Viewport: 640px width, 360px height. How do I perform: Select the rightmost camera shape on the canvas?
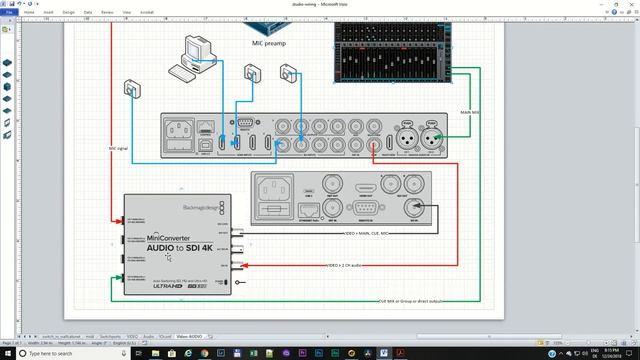click(288, 73)
